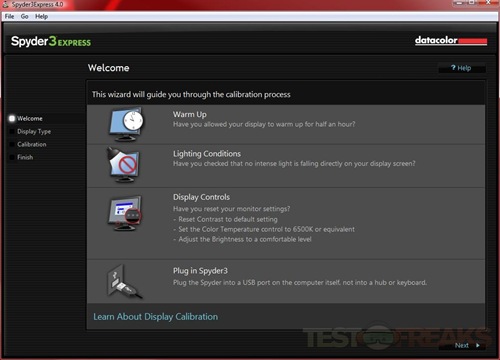Click the Welcome page title
This screenshot has height=360, width=500.
[108, 68]
